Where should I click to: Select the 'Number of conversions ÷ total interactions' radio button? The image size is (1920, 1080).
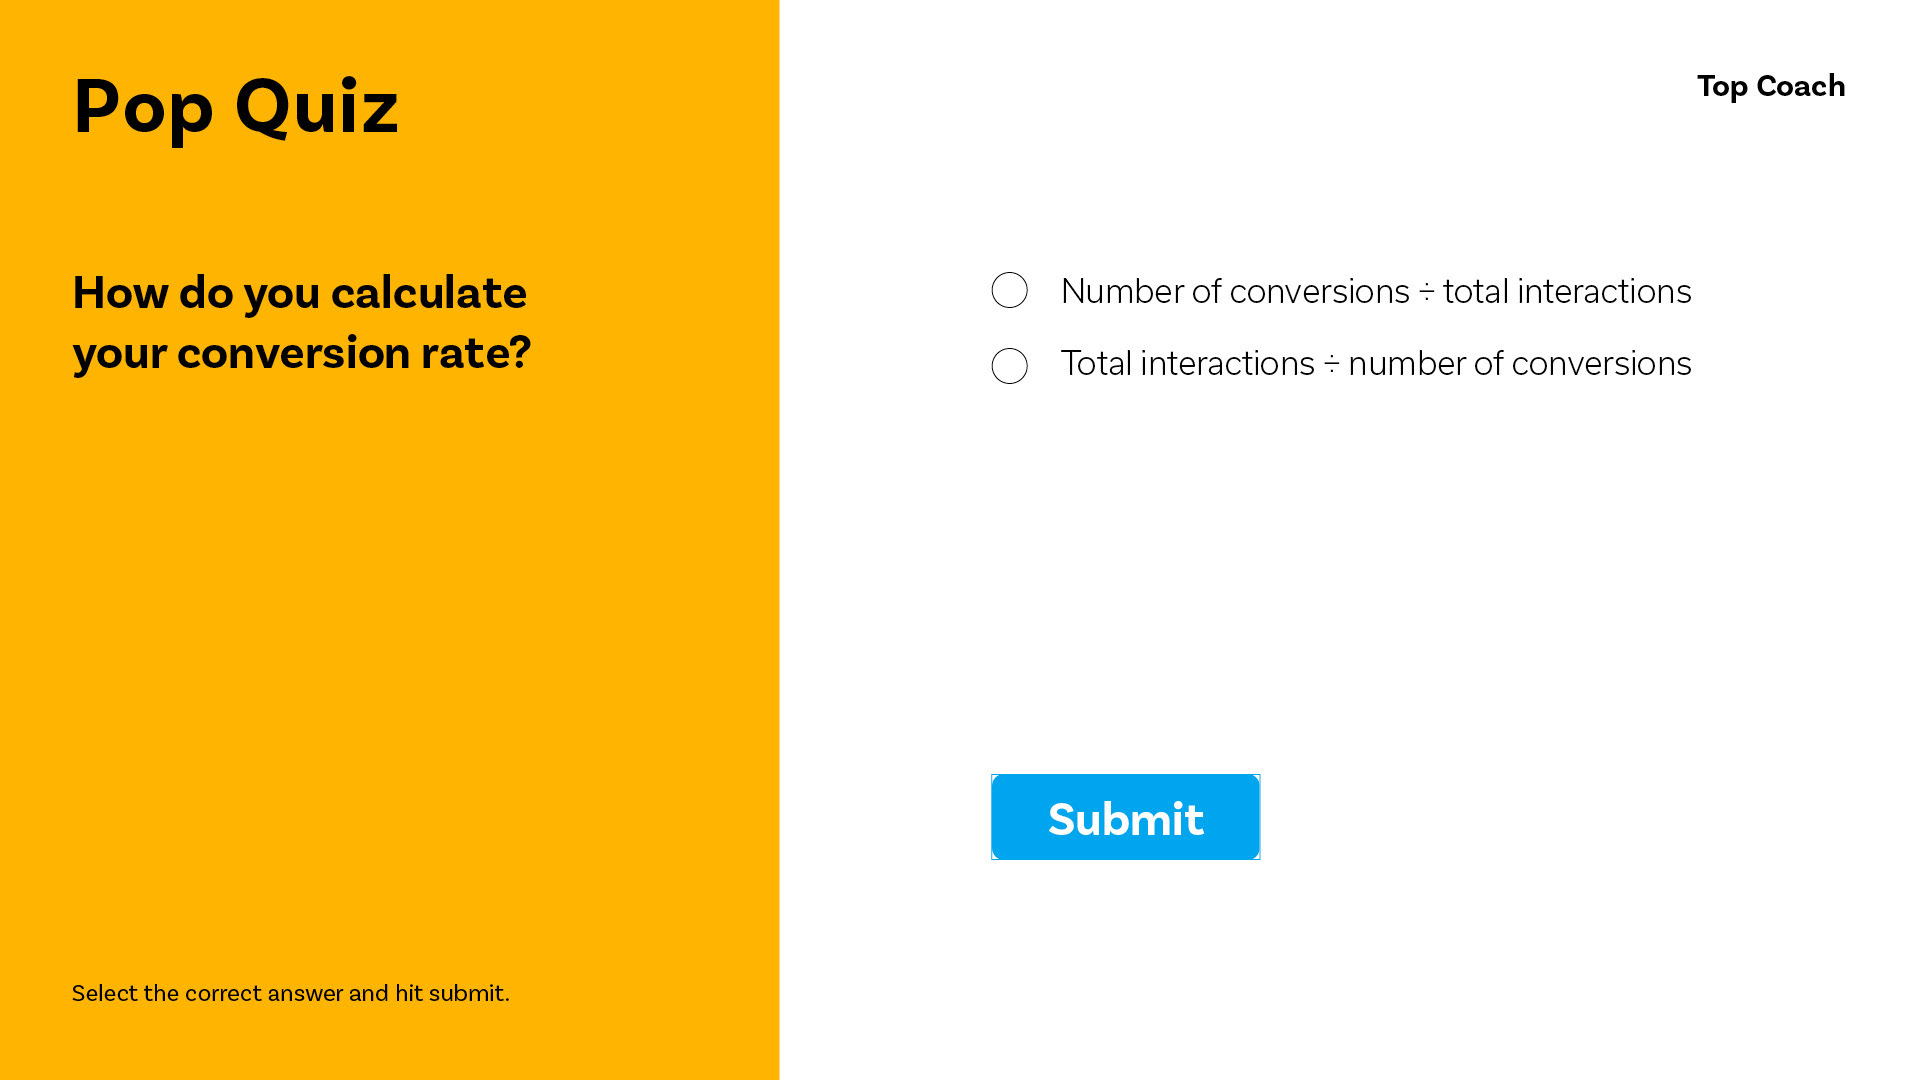click(x=1009, y=290)
